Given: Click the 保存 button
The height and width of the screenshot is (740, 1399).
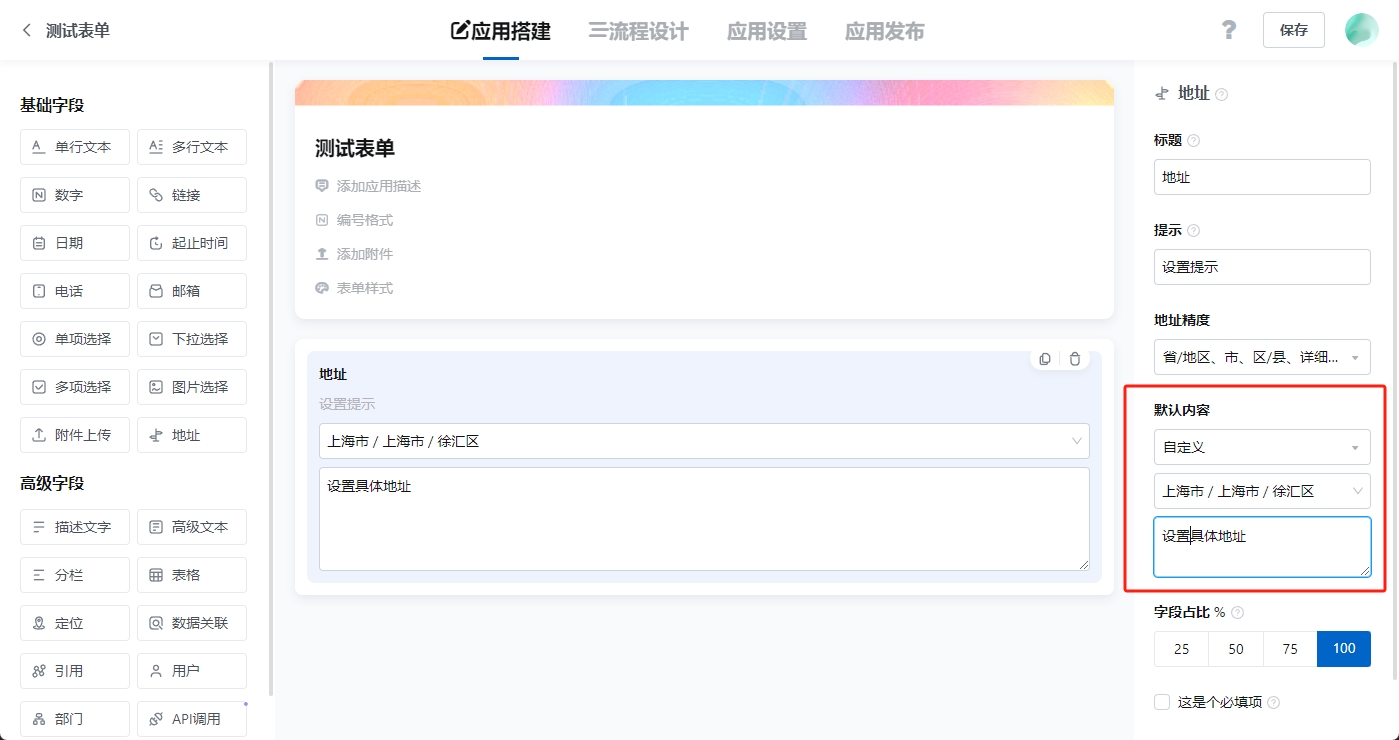Looking at the screenshot, I should click(1293, 30).
